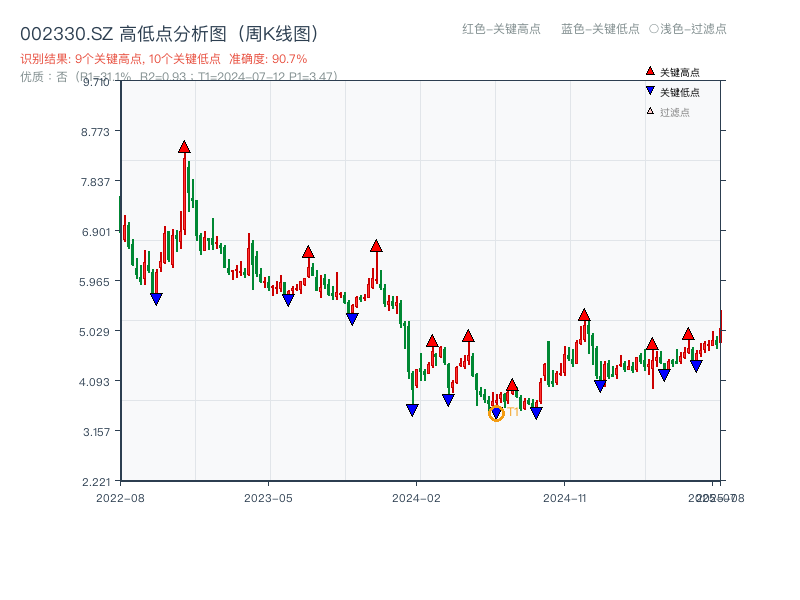Click the 8.773 y-axis label
800x600 pixels.
(95, 132)
